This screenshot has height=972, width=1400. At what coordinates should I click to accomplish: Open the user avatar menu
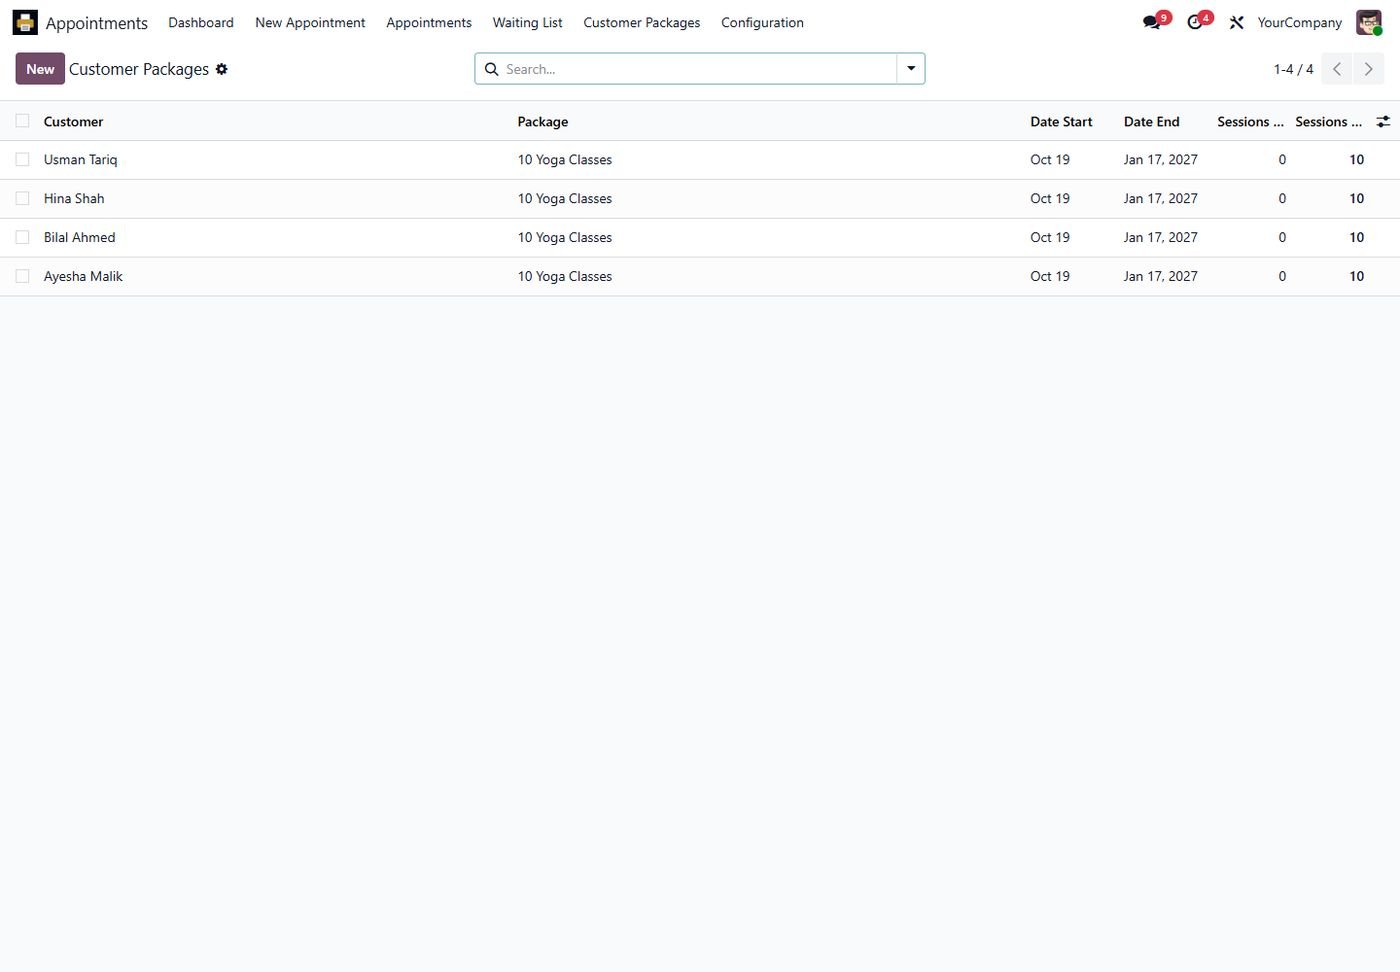[x=1369, y=22]
